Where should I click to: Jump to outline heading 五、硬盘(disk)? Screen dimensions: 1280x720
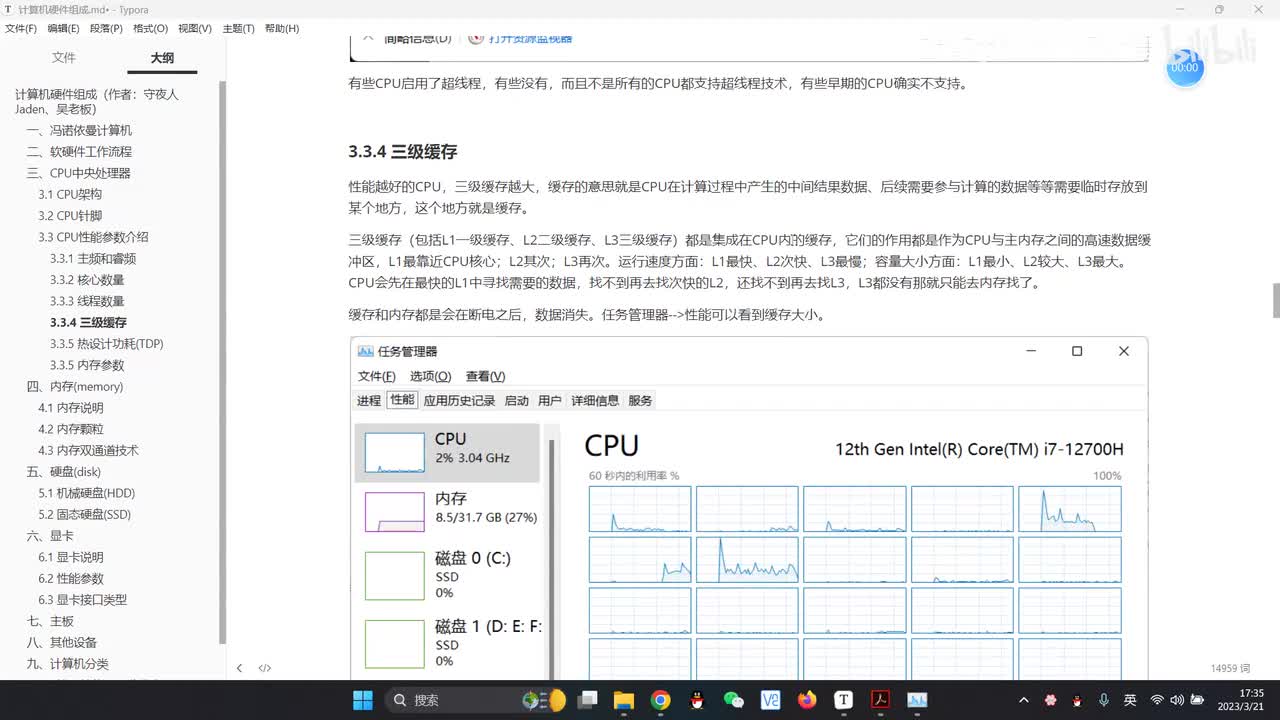63,472
